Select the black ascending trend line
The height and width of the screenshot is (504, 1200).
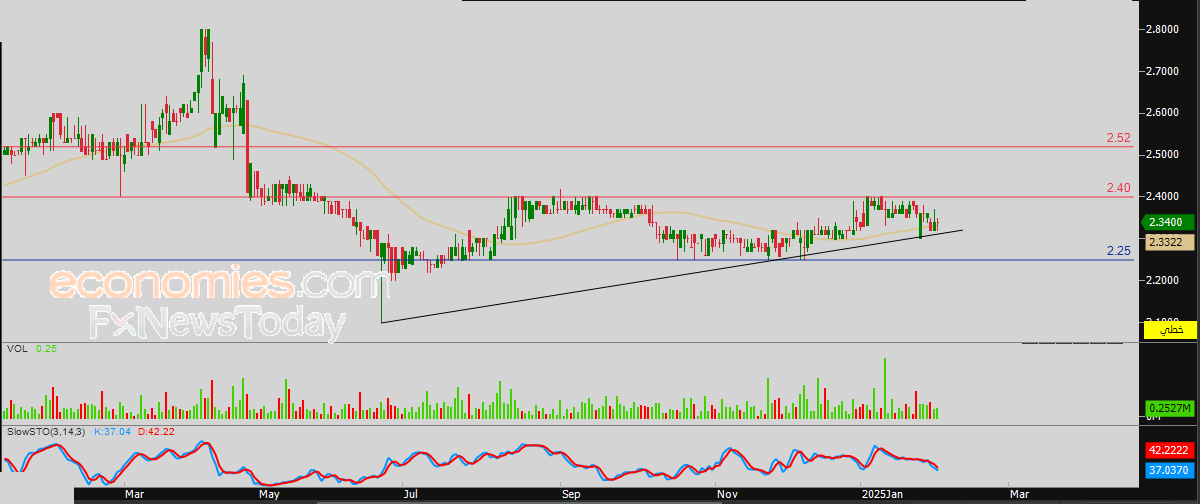pyautogui.click(x=672, y=276)
